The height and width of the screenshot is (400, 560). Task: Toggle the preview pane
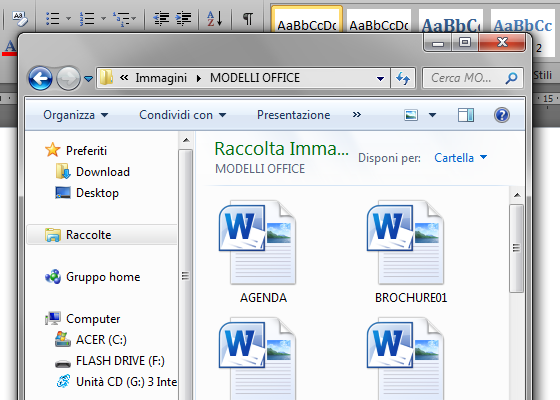pos(466,115)
